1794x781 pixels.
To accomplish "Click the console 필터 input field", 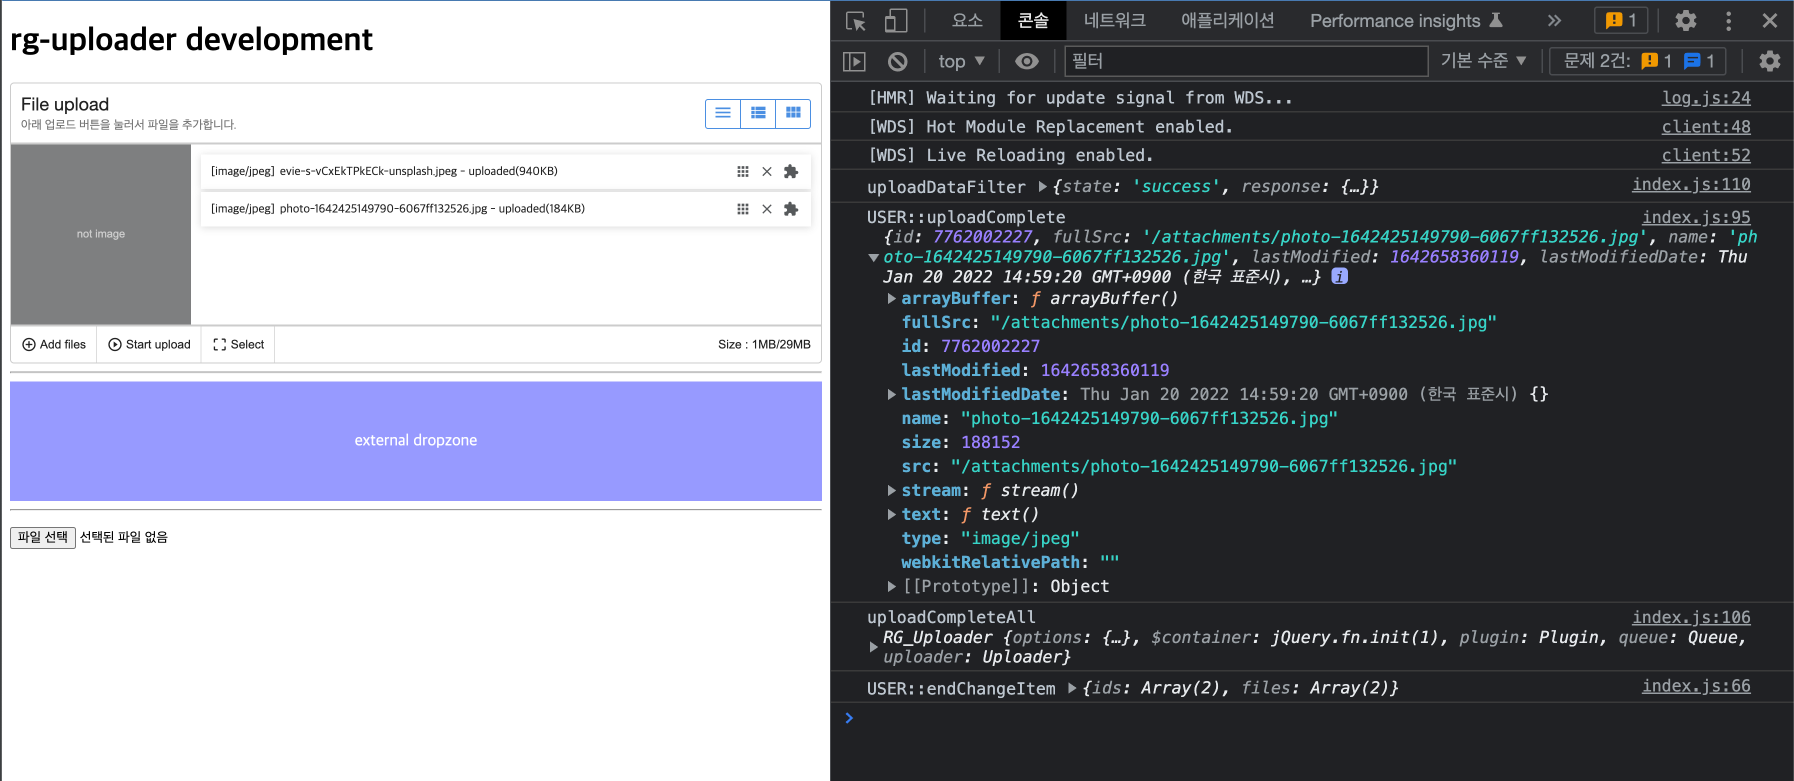I will (1246, 61).
